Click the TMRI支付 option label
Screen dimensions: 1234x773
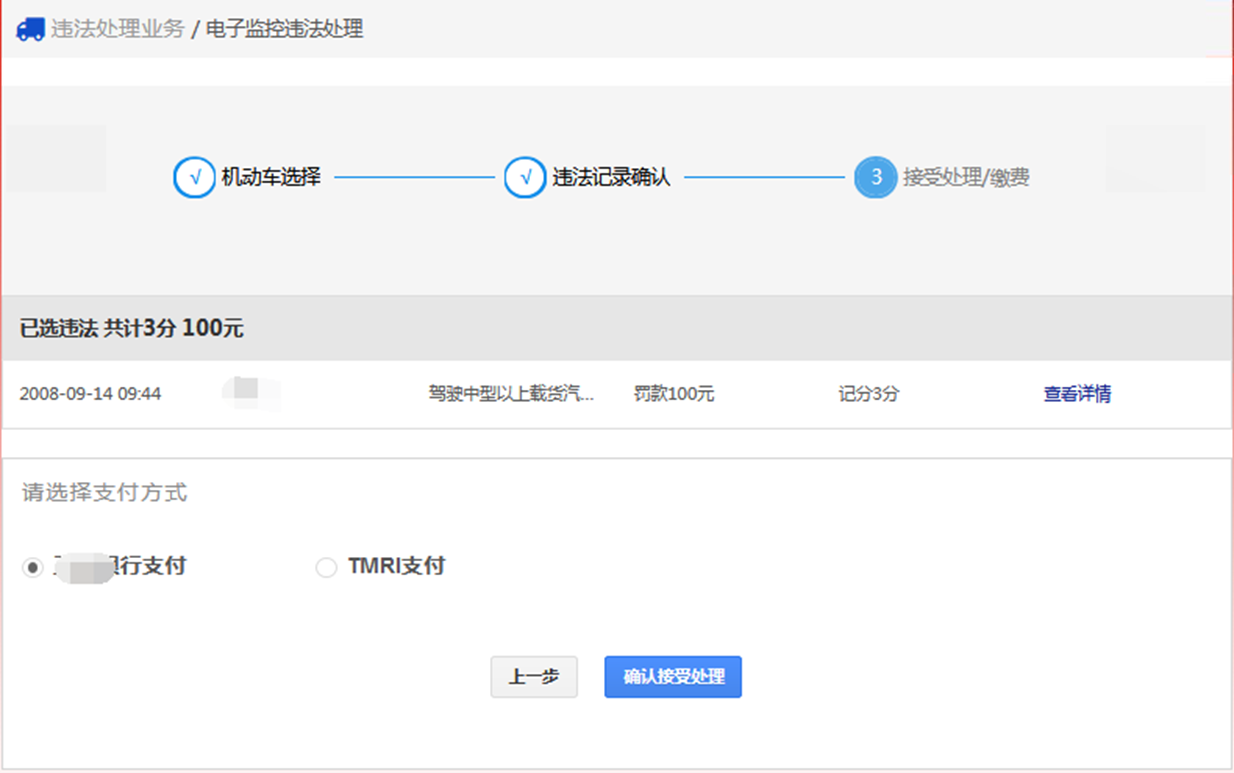point(396,566)
